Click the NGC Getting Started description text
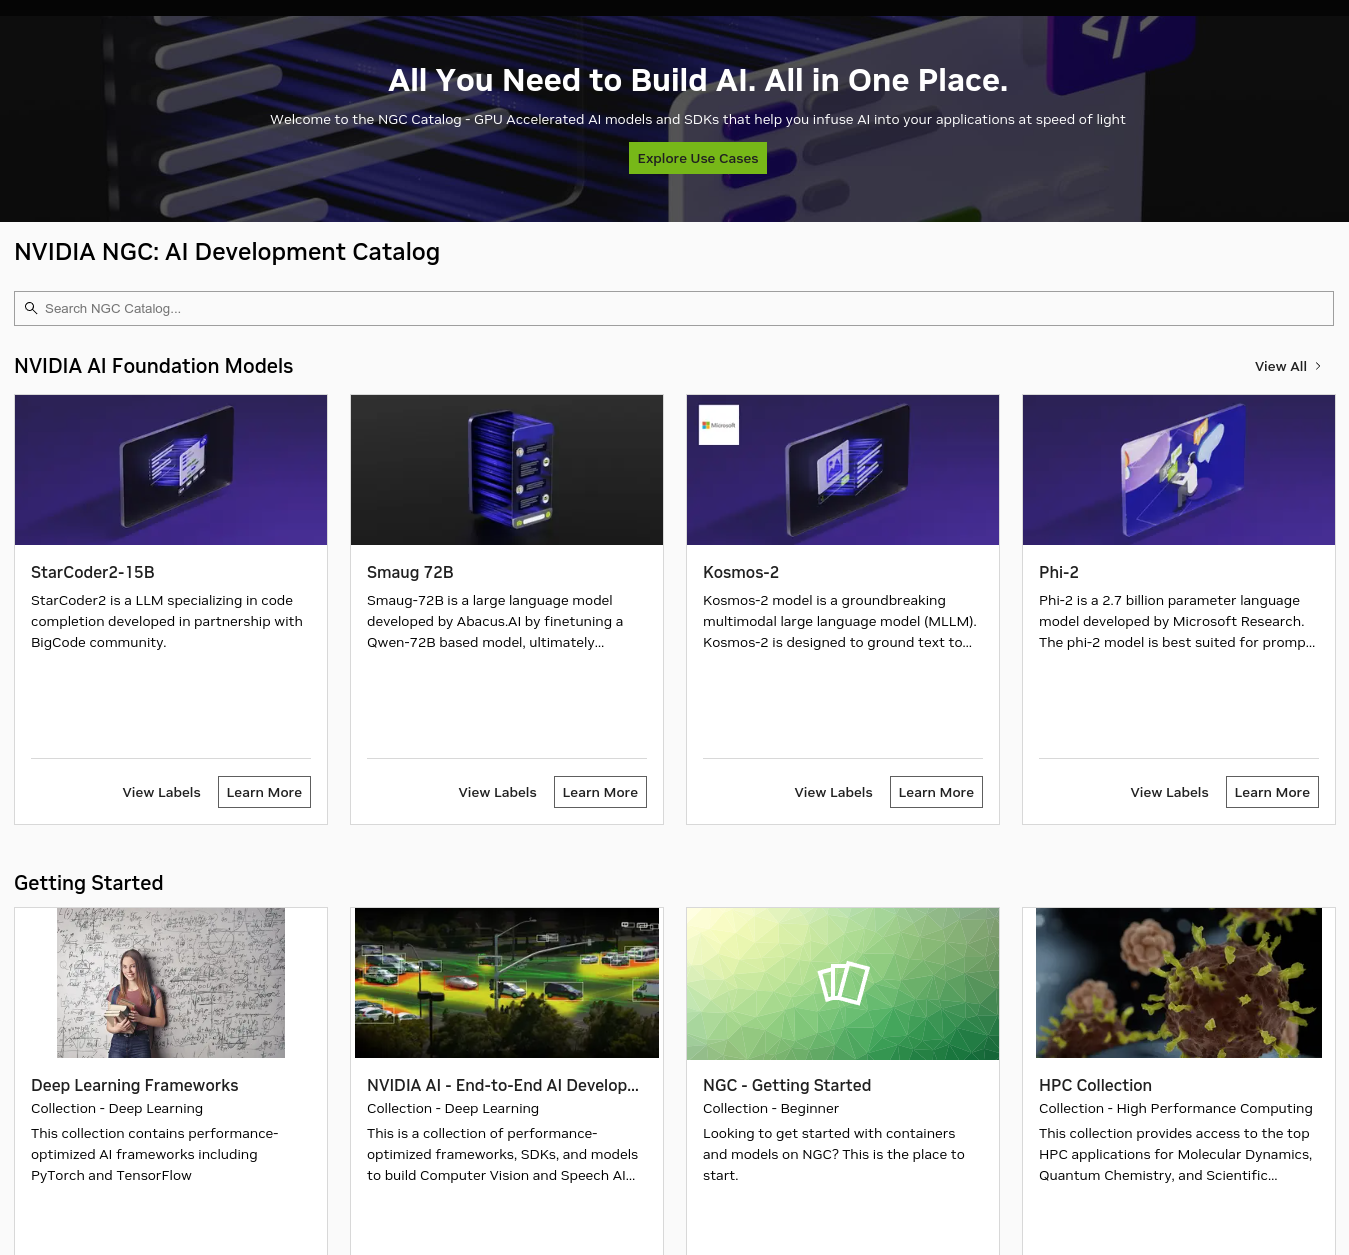Screen dimensions: 1349x1255 [x=834, y=1154]
